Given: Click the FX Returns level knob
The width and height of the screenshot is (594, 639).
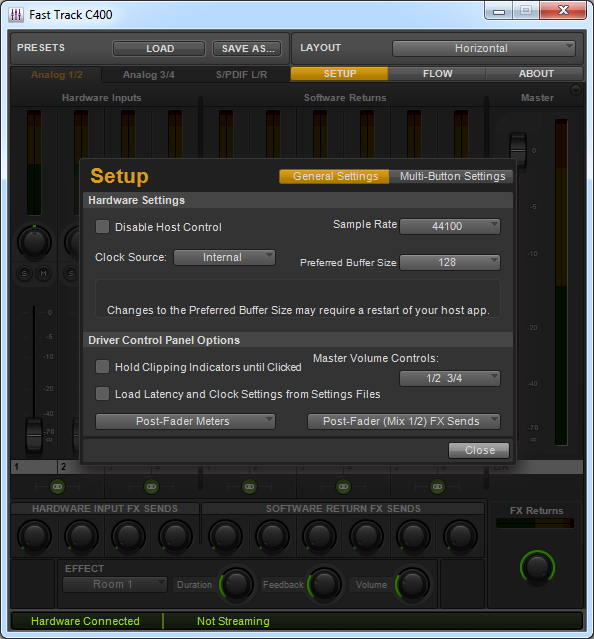Looking at the screenshot, I should [537, 567].
